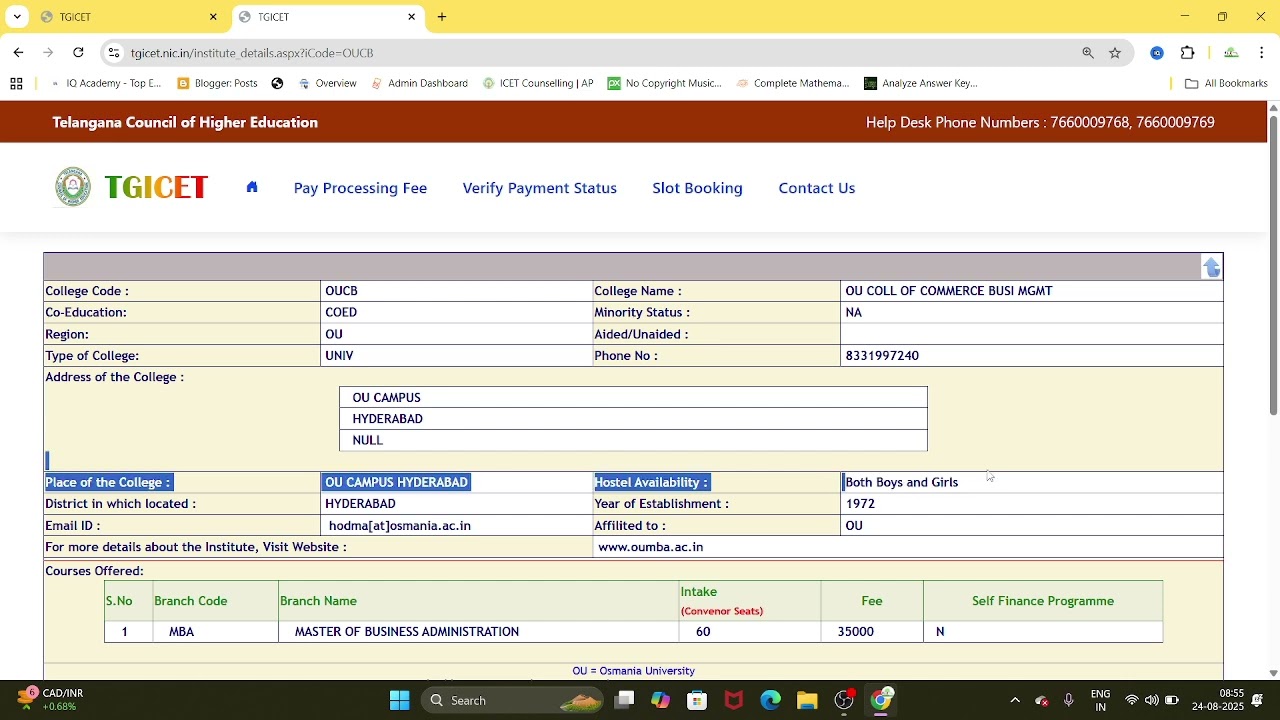1280x720 pixels.
Task: Open Verify Payment Status page
Action: (x=539, y=188)
